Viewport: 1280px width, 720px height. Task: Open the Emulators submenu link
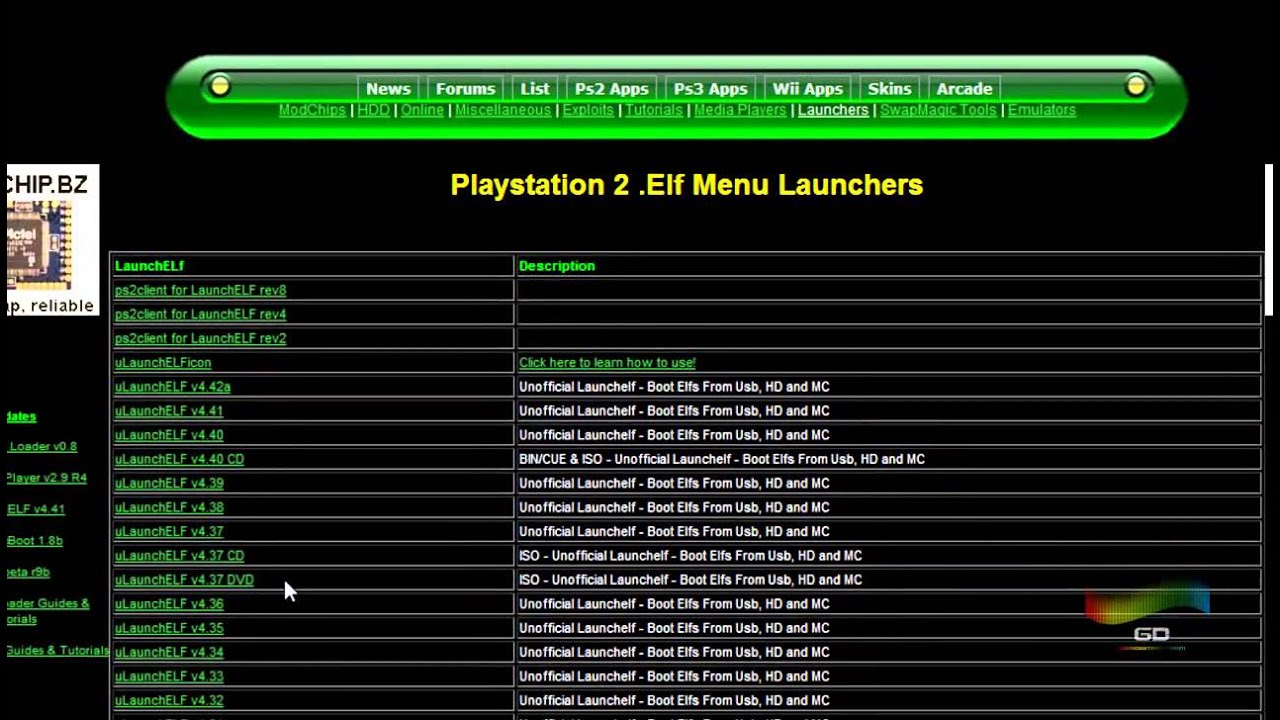coord(1042,110)
